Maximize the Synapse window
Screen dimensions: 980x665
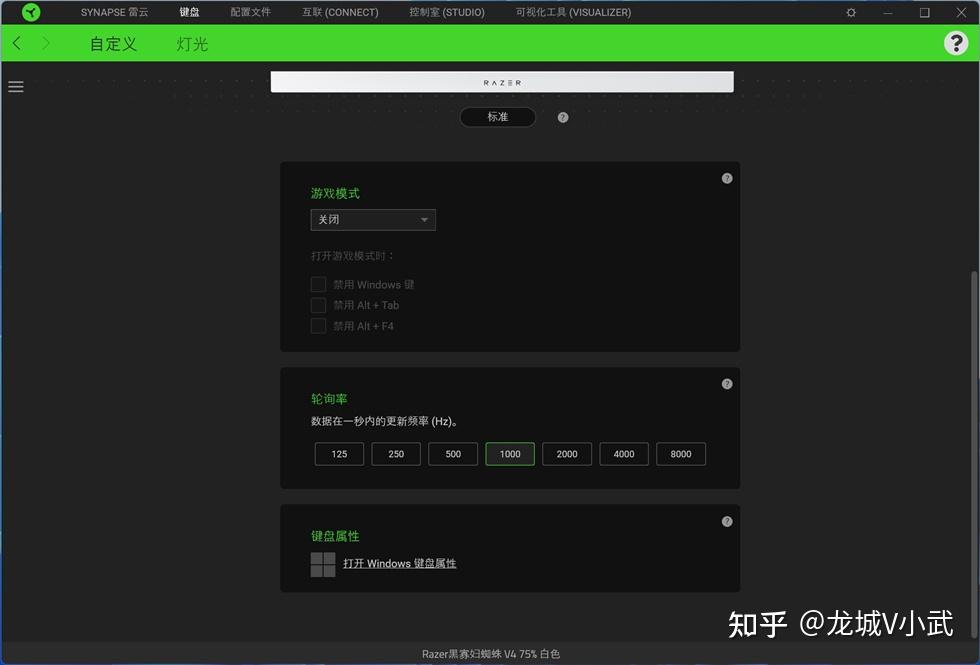pos(924,12)
